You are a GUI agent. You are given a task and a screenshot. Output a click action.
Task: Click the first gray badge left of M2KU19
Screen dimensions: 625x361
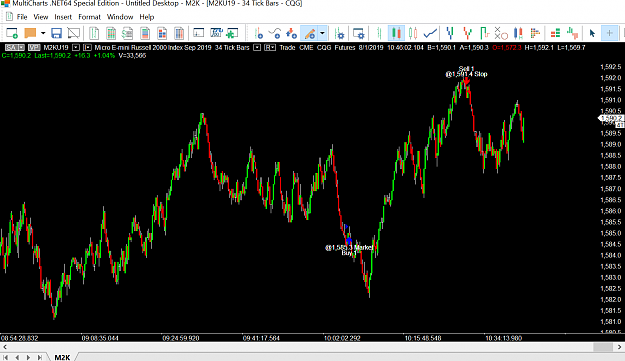pos(15,47)
